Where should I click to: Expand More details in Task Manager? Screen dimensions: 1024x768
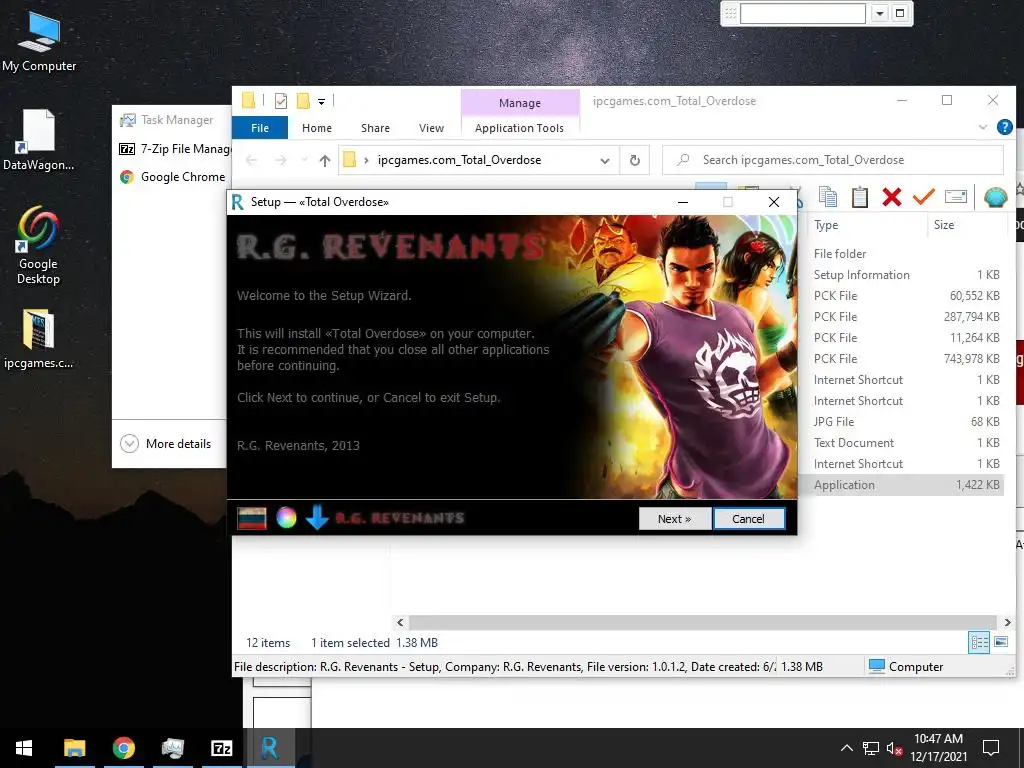point(166,443)
